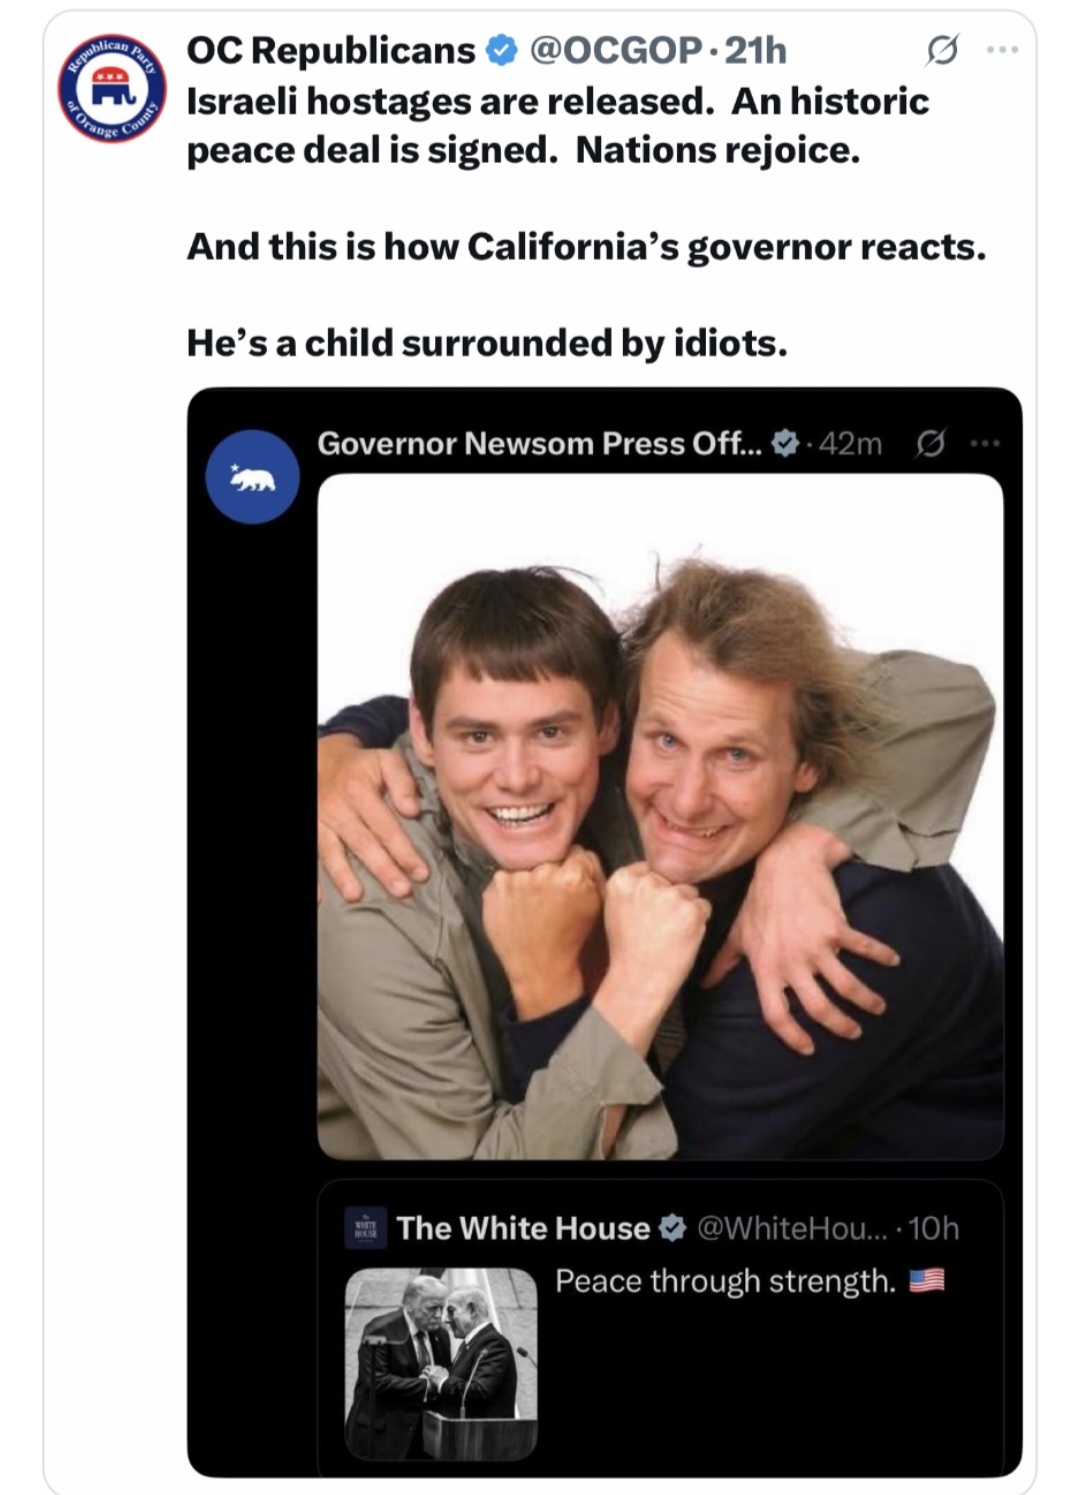Image resolution: width=1080 pixels, height=1495 pixels.
Task: Open the two smiling men photo
Action: 660,816
